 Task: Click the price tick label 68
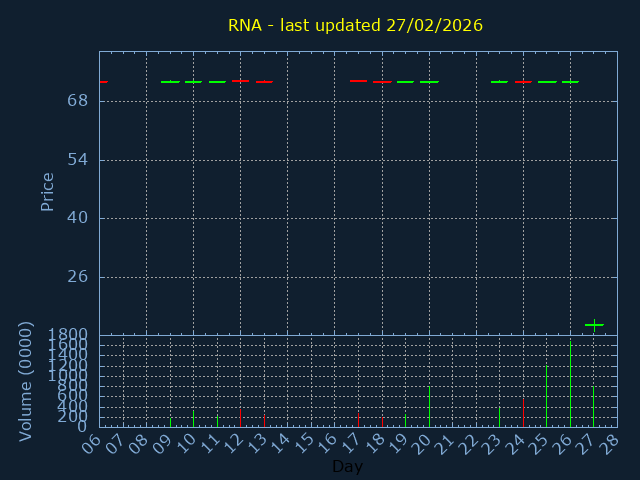[79, 101]
